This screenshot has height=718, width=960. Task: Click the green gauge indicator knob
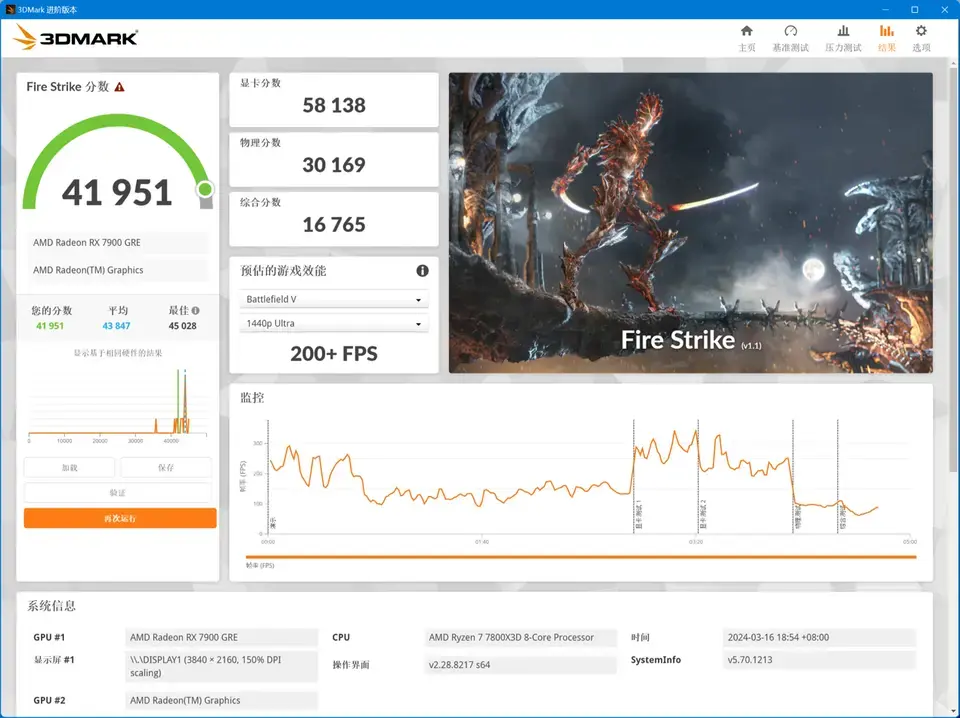(x=206, y=189)
